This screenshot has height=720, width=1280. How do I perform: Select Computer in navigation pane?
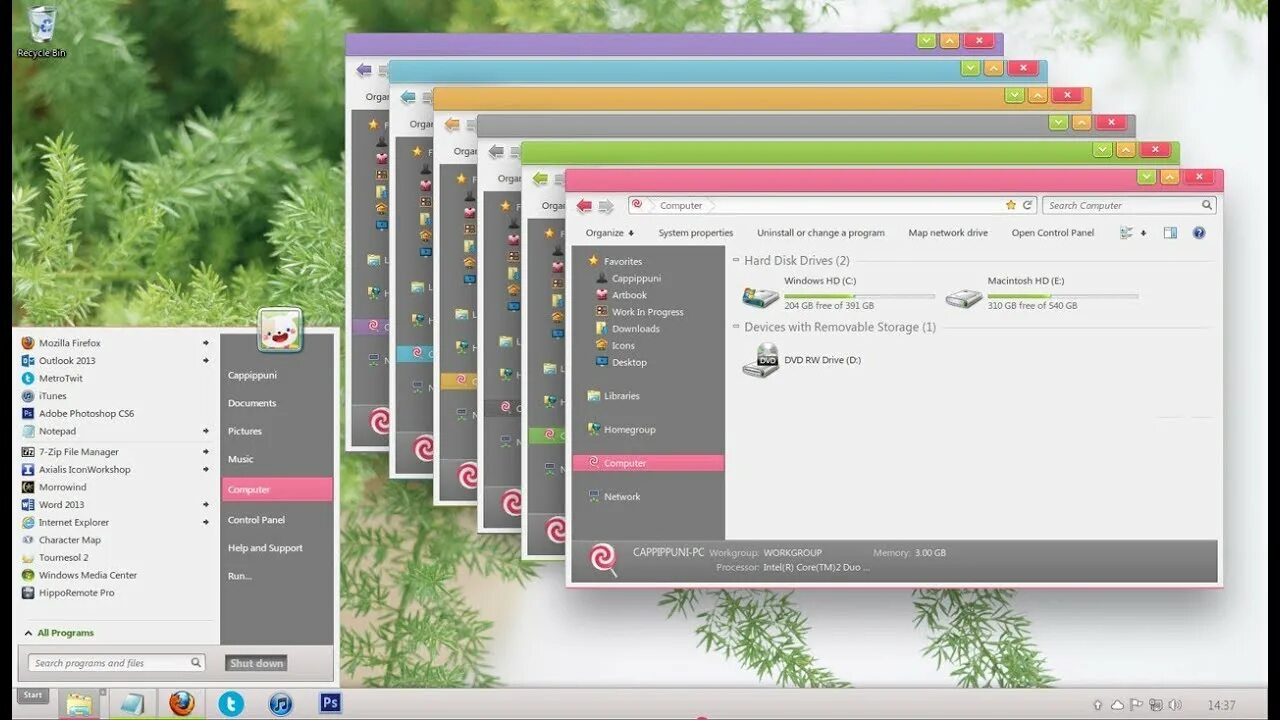pyautogui.click(x=648, y=463)
